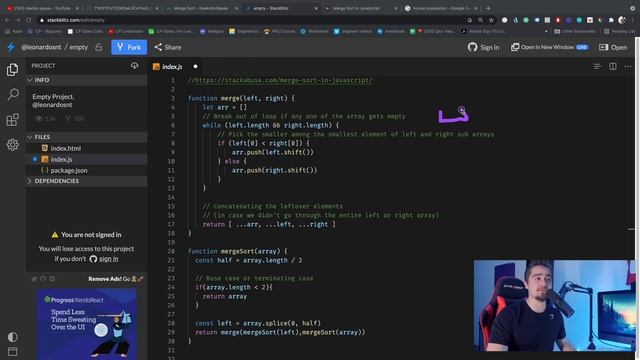
Task: Share the project
Action: coord(168,47)
